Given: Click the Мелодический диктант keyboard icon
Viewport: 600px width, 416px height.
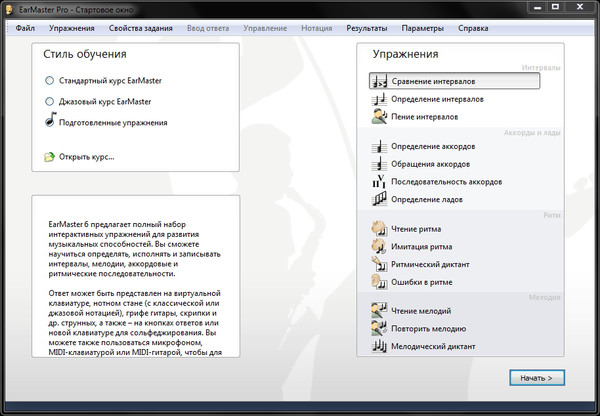Looking at the screenshot, I should click(x=379, y=347).
